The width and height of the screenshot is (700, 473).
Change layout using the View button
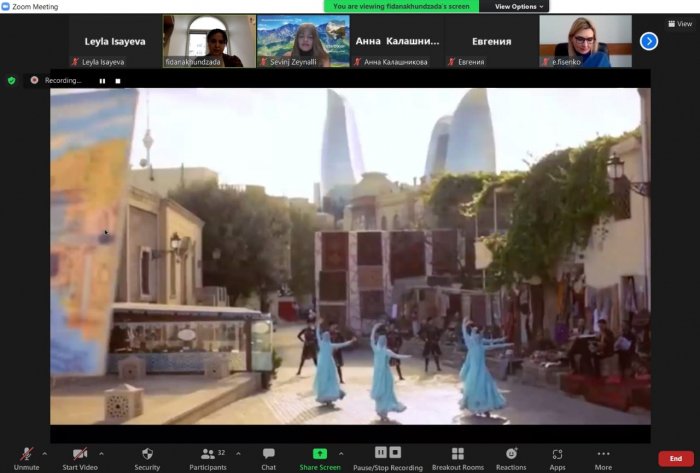(x=680, y=24)
